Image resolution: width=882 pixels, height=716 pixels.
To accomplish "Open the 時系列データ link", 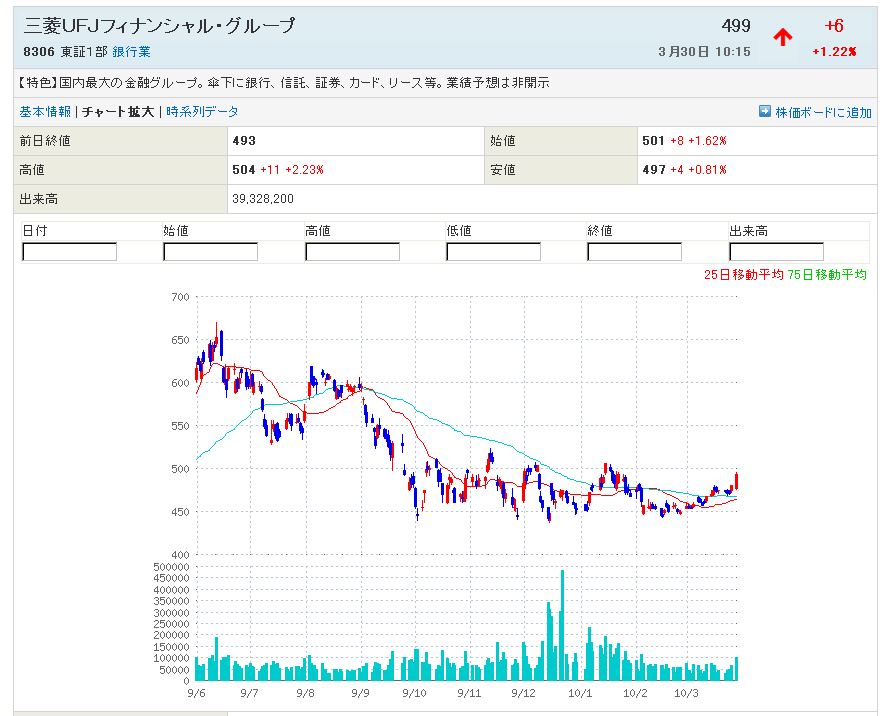I will (202, 111).
